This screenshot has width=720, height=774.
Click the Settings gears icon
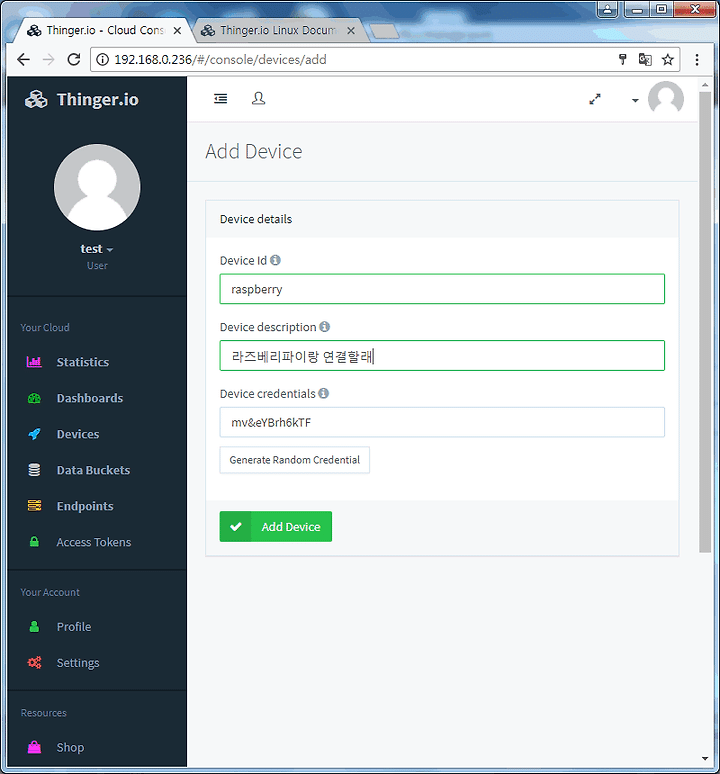34,662
